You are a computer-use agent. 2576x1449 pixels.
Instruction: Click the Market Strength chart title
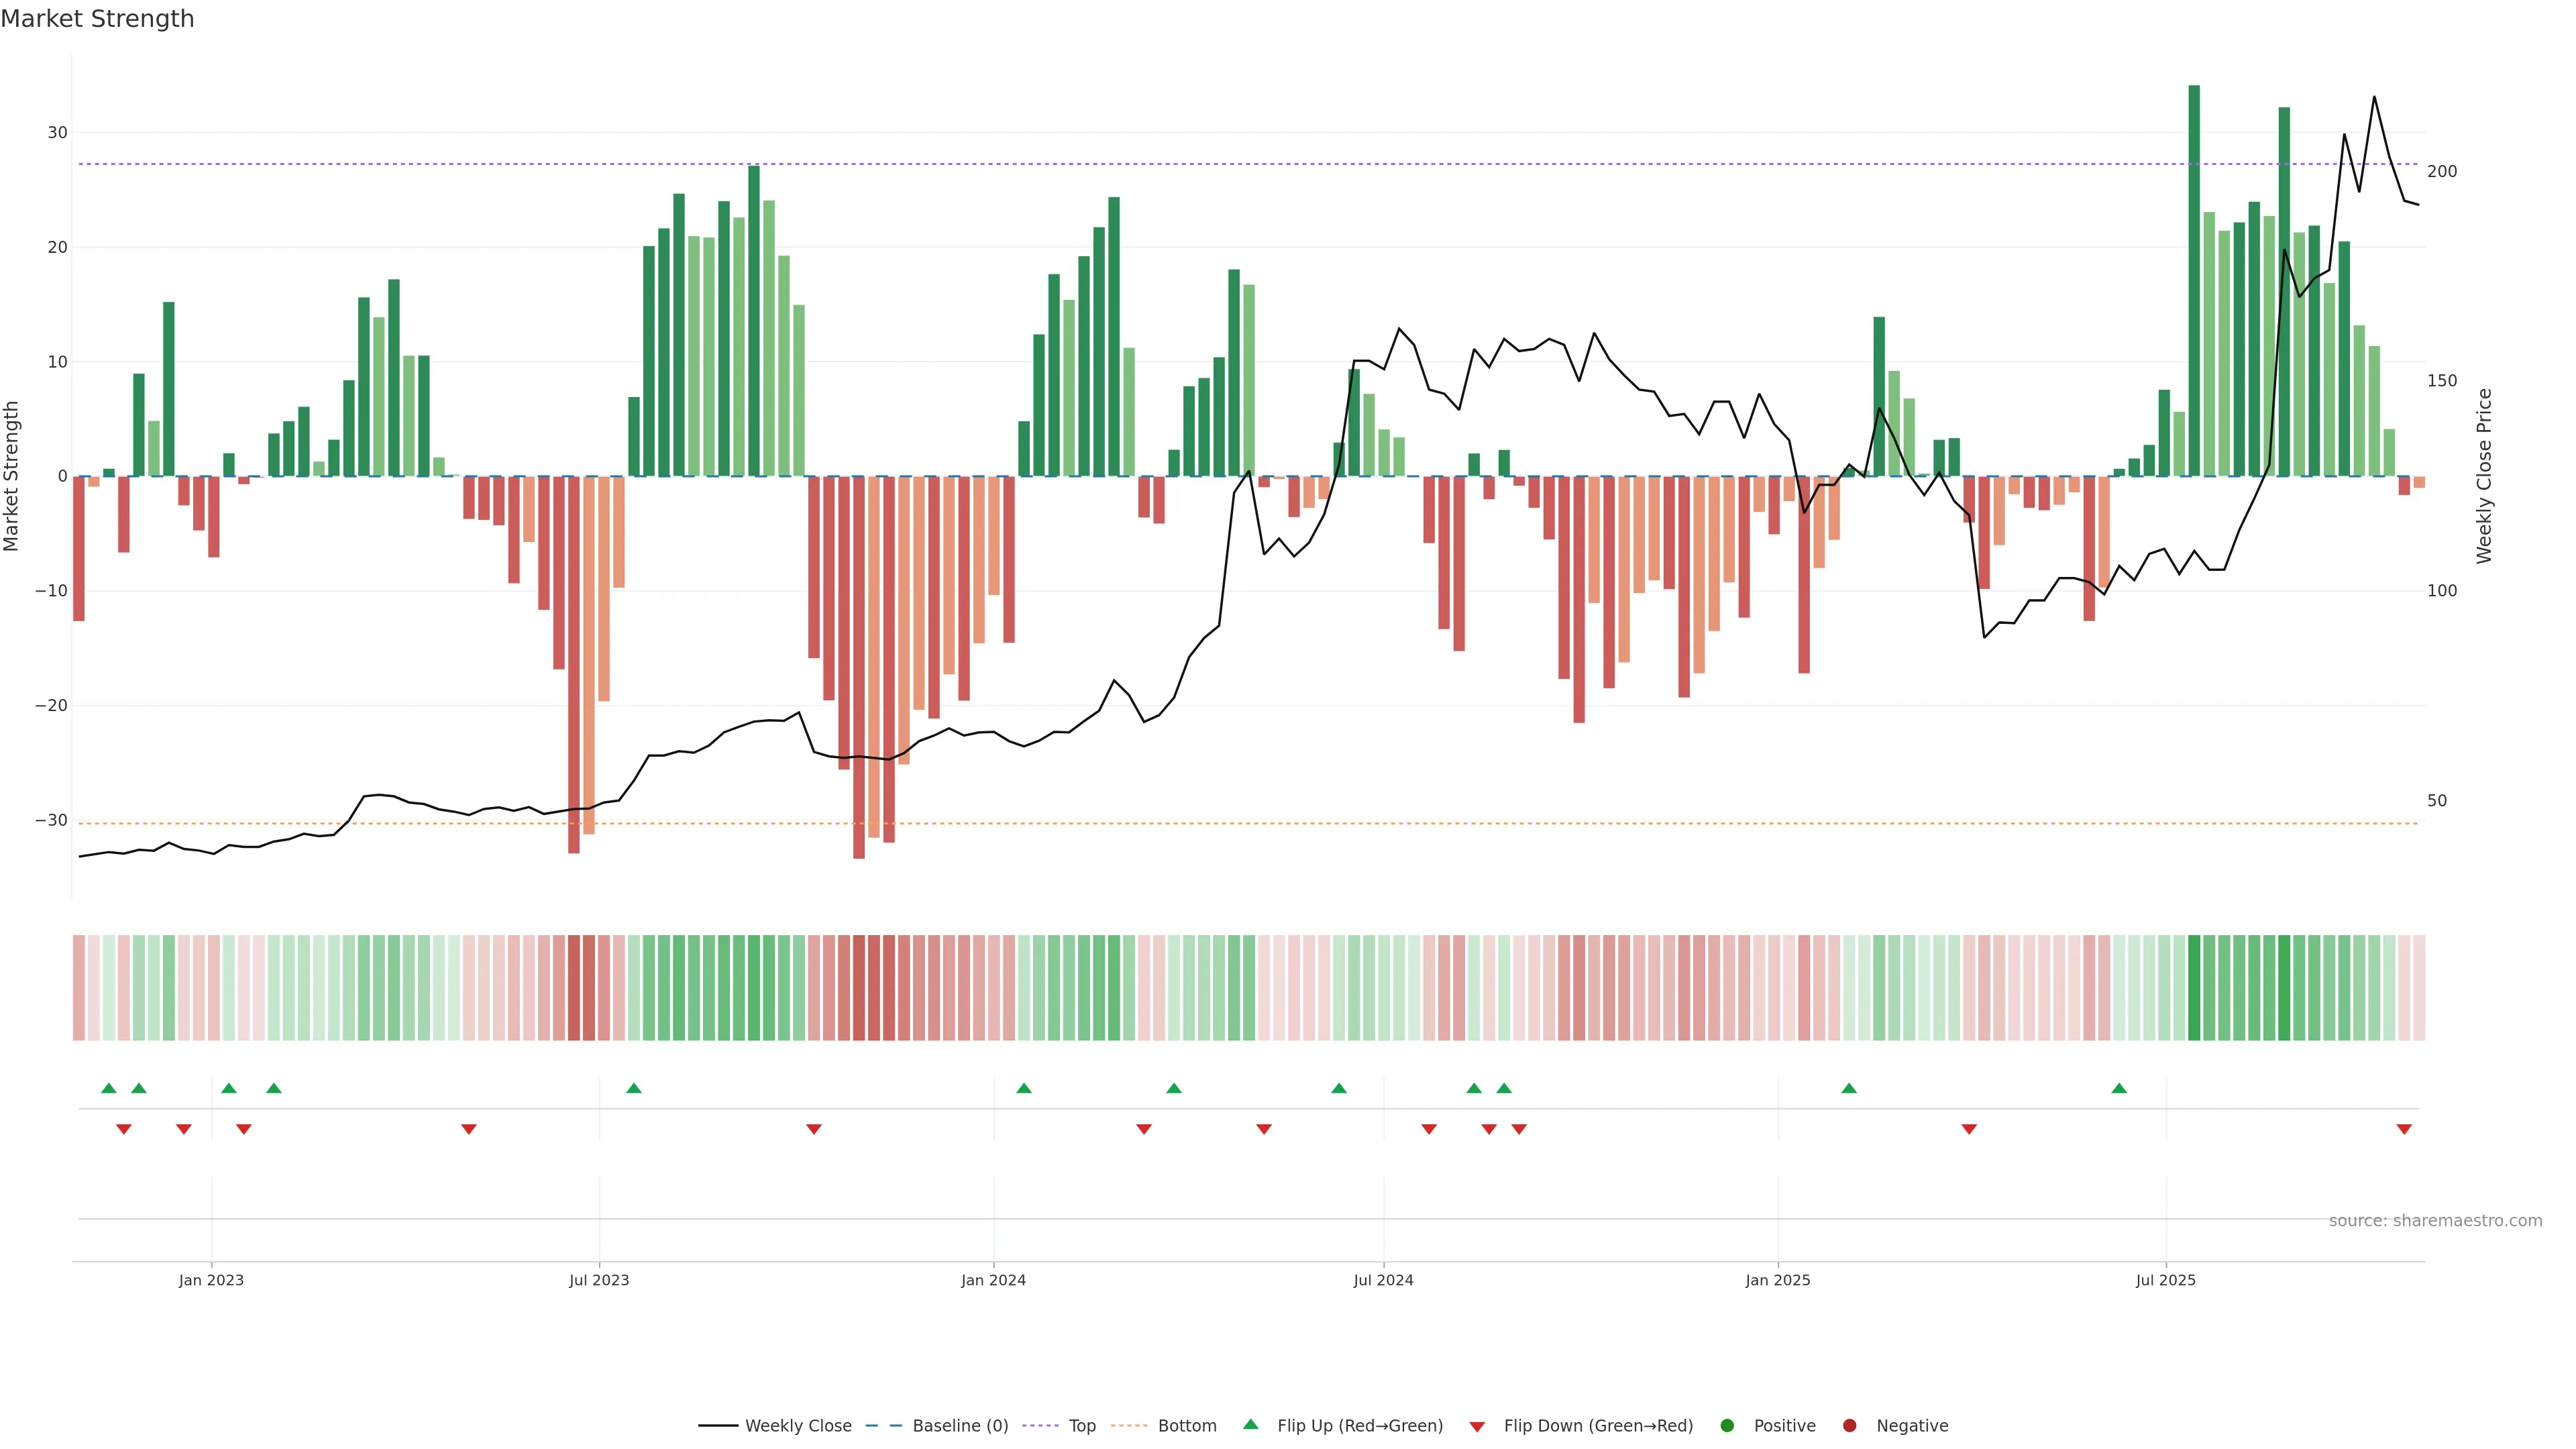(97, 19)
